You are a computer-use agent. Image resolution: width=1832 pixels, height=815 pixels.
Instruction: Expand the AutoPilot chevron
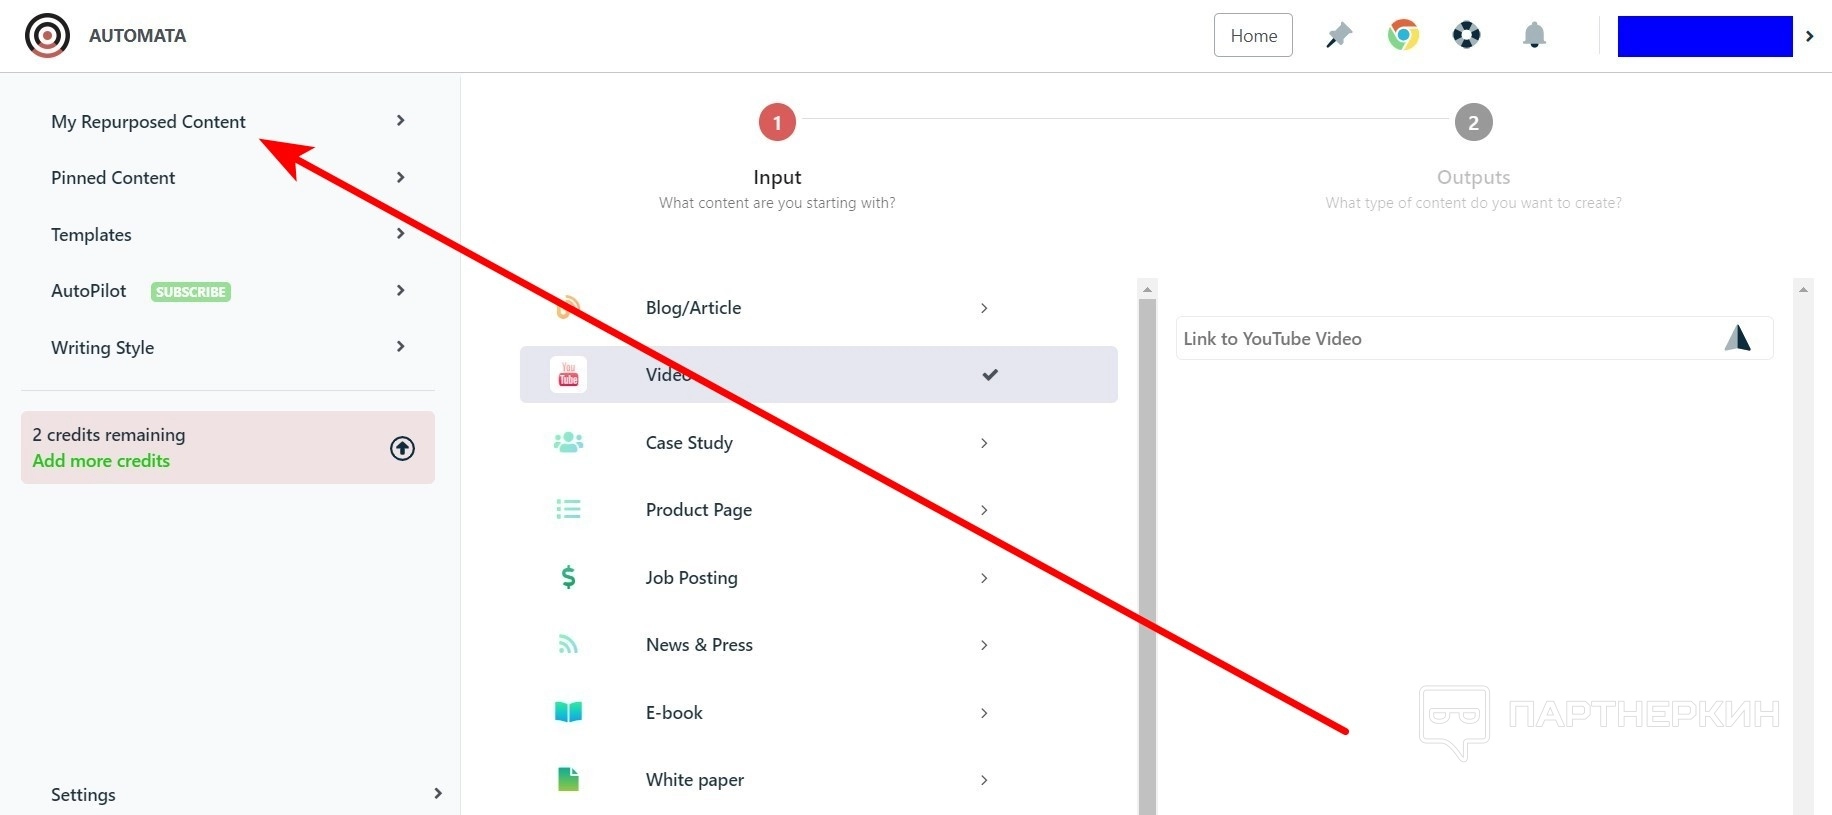pos(400,290)
